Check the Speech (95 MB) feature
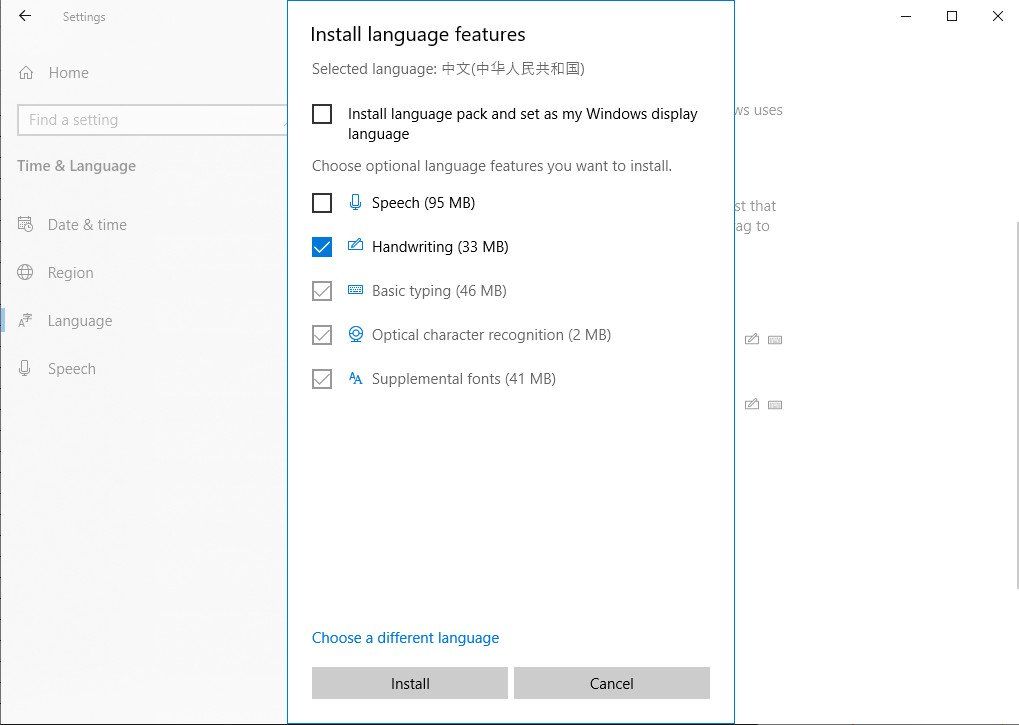 point(321,202)
